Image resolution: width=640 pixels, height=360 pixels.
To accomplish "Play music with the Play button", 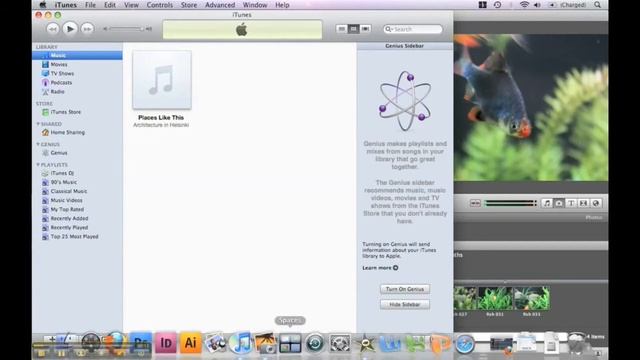I will 70,29.
